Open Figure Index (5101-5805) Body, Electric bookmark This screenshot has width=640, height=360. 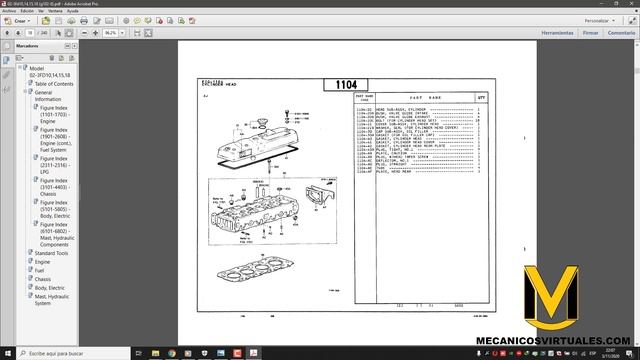point(55,209)
